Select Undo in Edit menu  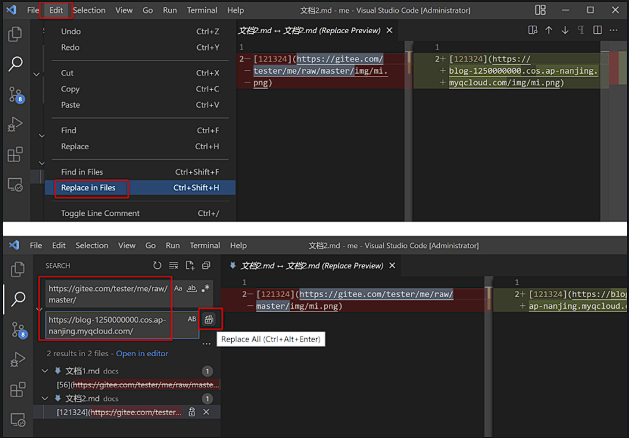tap(140, 31)
